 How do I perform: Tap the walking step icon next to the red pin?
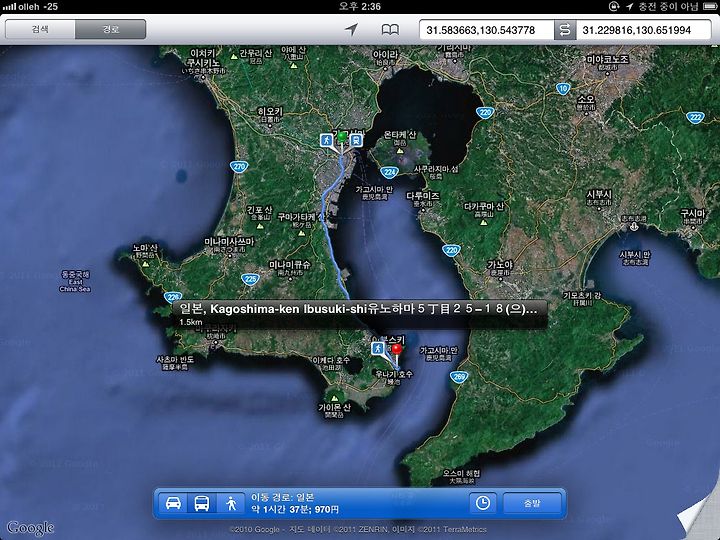coord(377,349)
